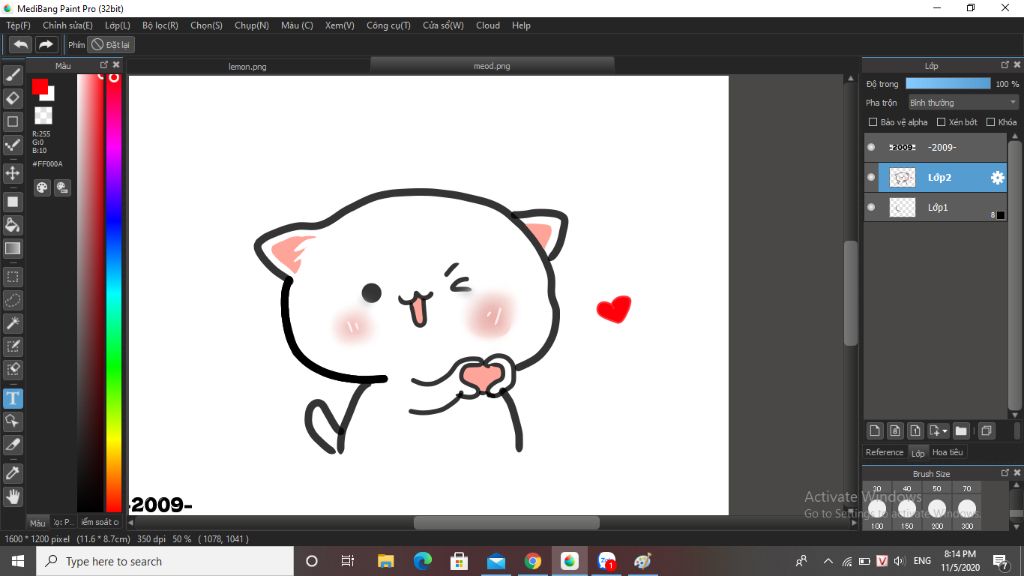This screenshot has height=576, width=1024.
Task: Select the Gradient tool
Action: pos(12,248)
